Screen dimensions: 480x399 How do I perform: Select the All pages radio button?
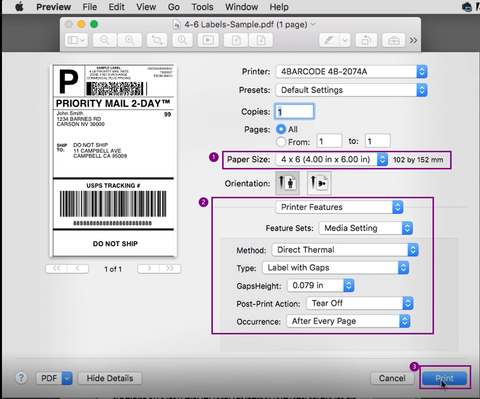click(x=281, y=129)
